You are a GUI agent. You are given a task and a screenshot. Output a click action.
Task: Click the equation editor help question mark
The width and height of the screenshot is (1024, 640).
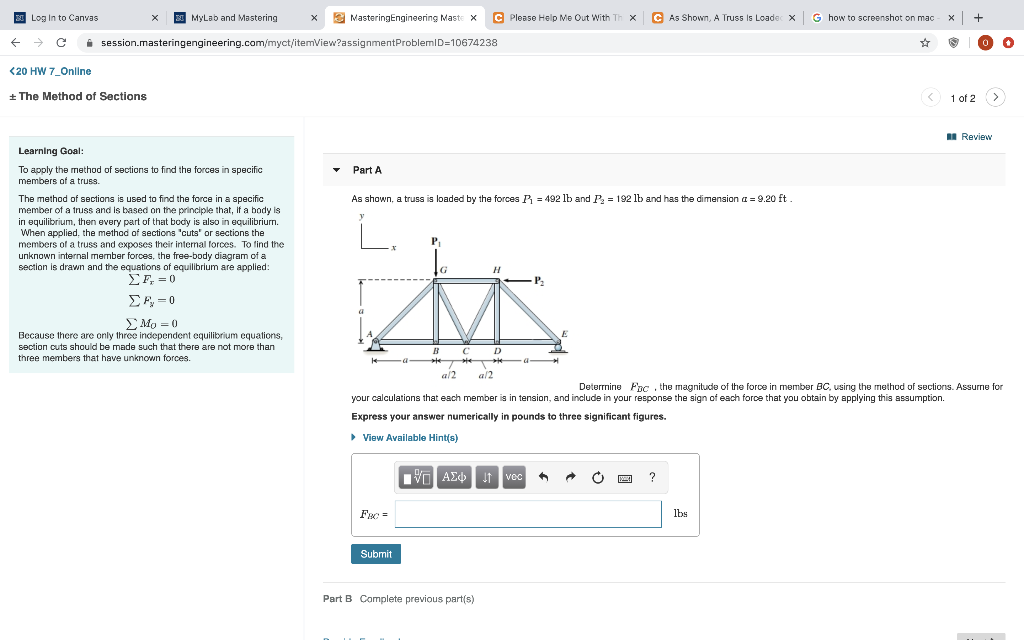tap(651, 477)
